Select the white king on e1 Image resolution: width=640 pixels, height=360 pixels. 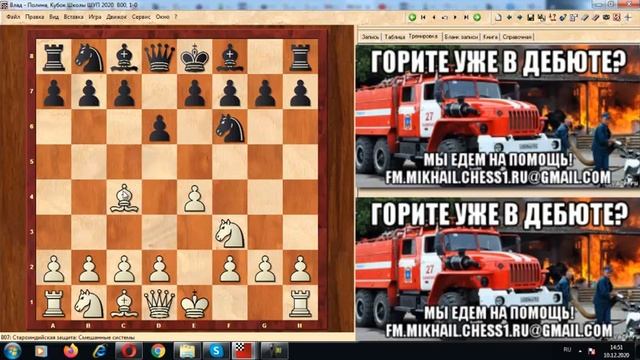point(195,303)
